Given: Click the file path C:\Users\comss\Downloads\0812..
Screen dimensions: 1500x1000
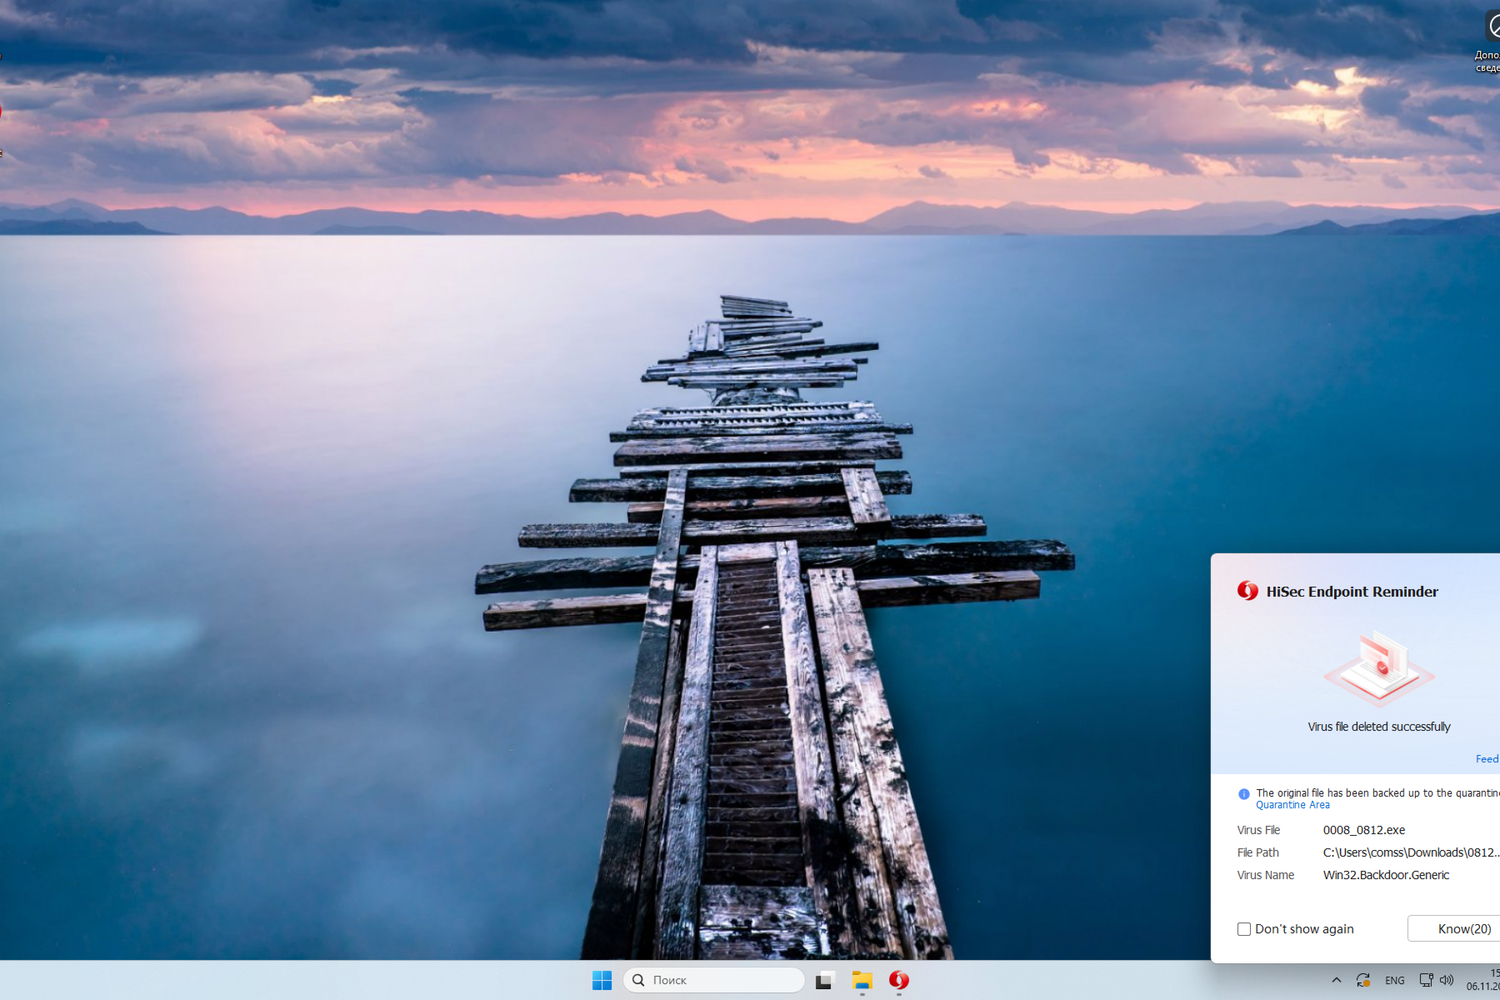Looking at the screenshot, I should point(1411,853).
